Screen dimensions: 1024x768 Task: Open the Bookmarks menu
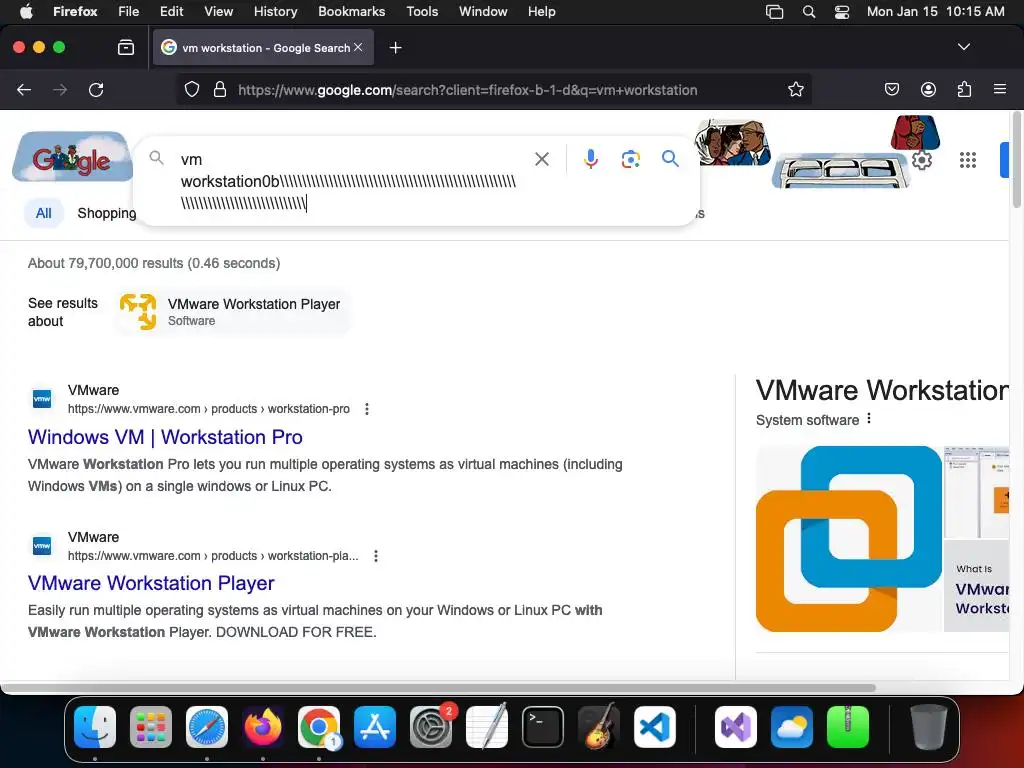pos(351,12)
